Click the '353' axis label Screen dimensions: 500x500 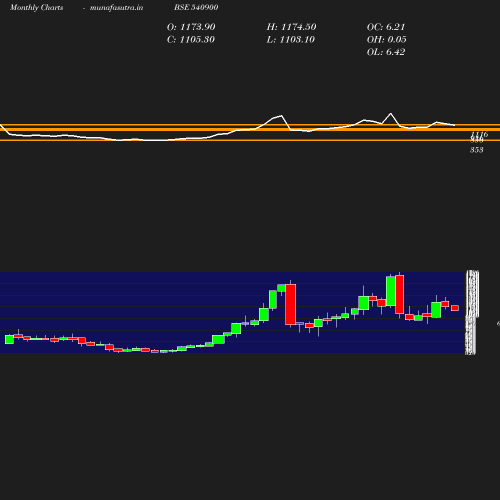pos(477,150)
